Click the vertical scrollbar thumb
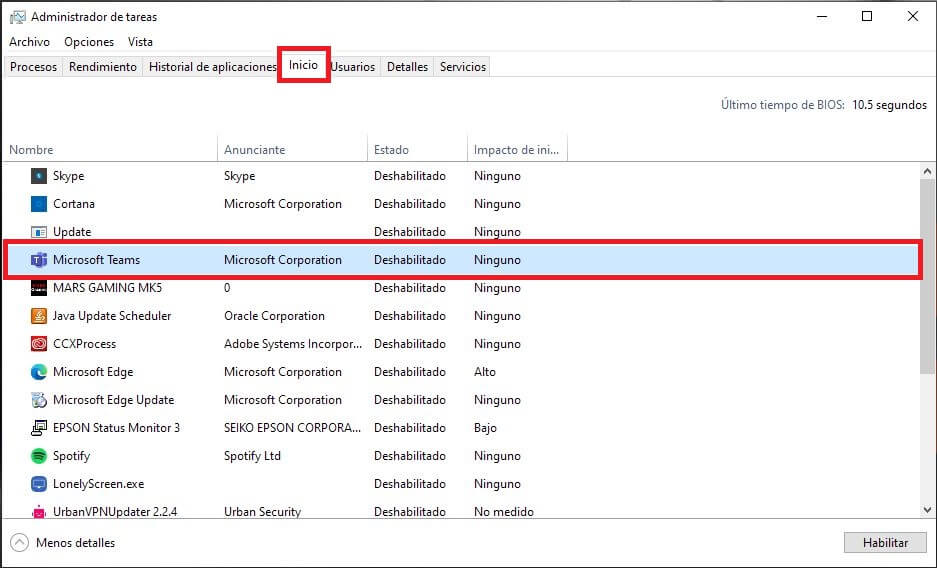Viewport: 937px width, 568px height. (927, 277)
